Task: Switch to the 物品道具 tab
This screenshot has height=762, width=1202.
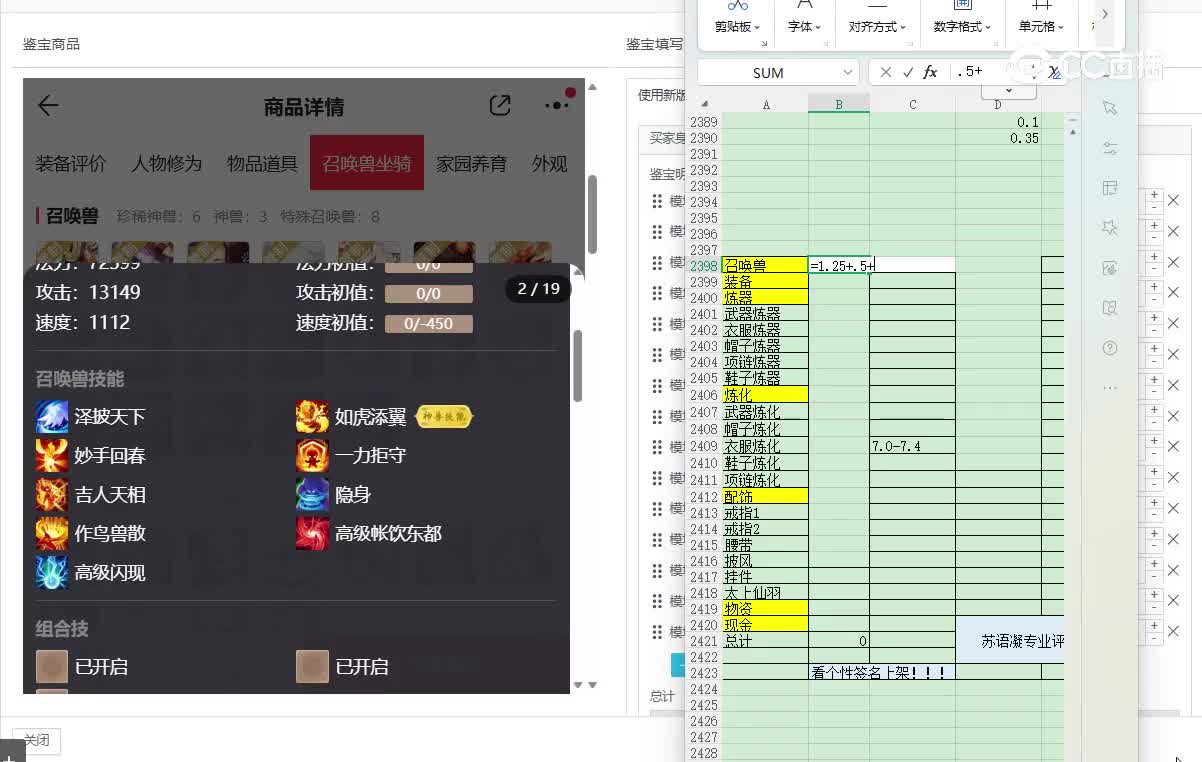Action: tap(262, 163)
